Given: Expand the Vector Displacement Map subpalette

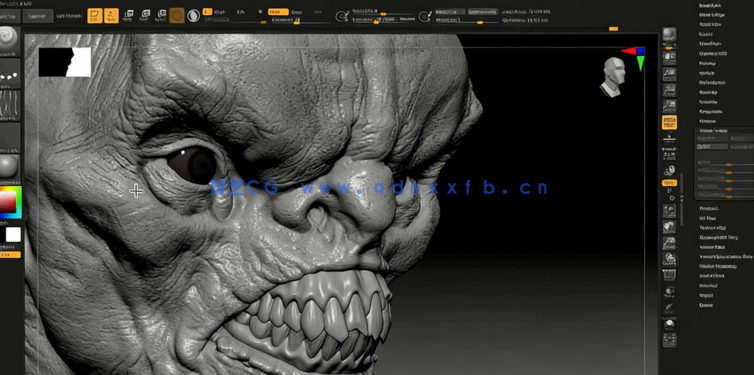Looking at the screenshot, I should pyautogui.click(x=726, y=257).
